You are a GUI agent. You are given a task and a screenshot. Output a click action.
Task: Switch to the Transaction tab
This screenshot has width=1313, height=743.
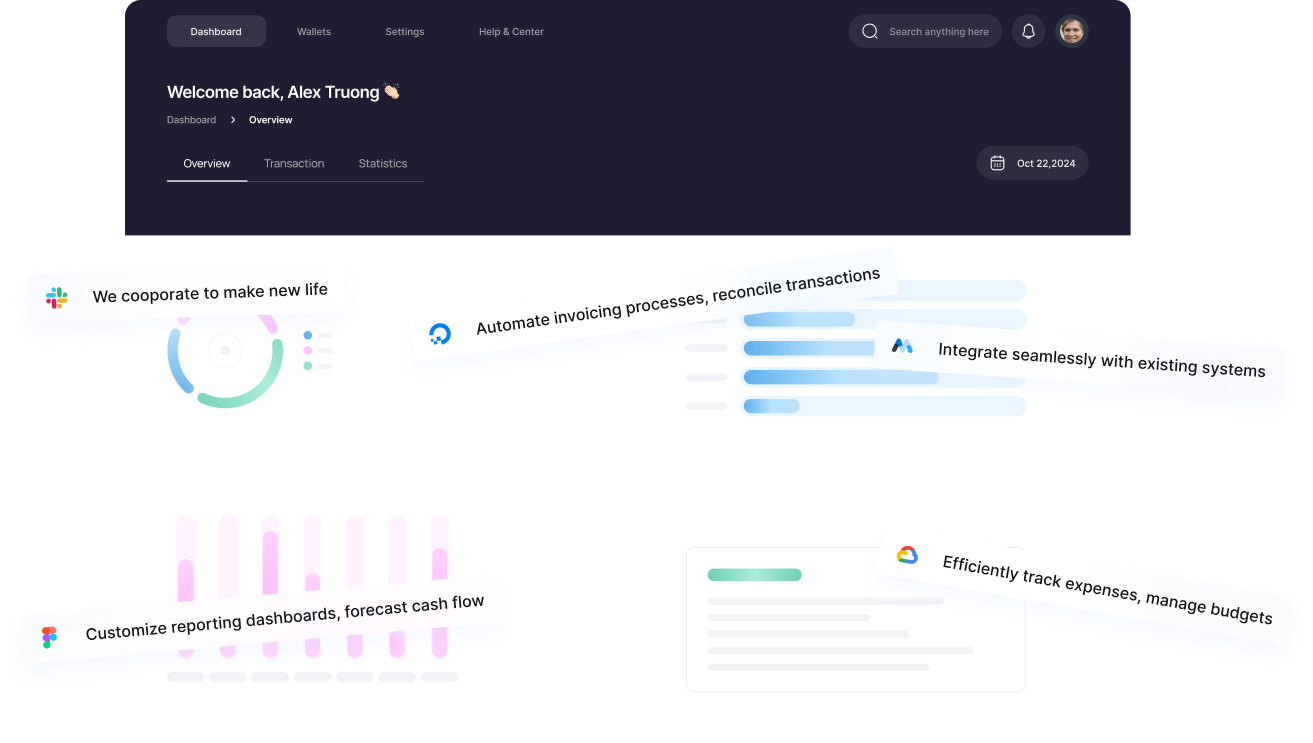coord(293,163)
